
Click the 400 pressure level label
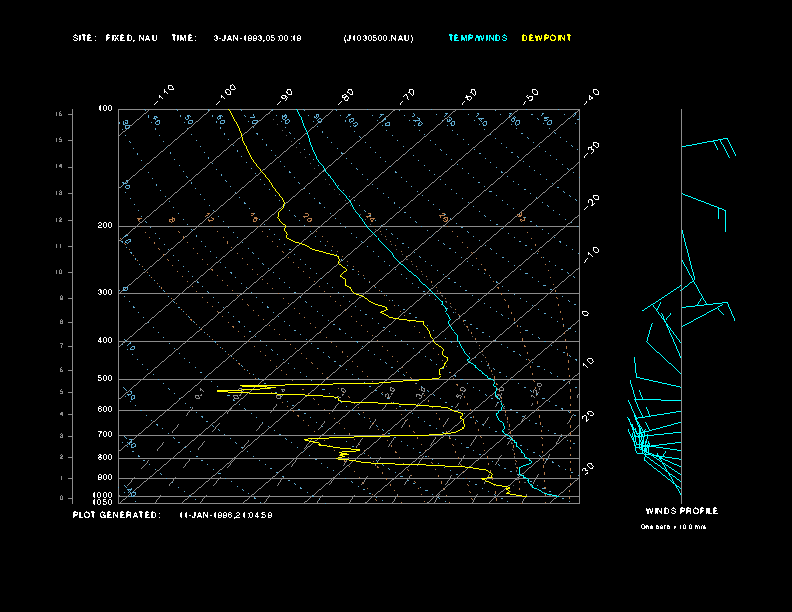(x=105, y=341)
